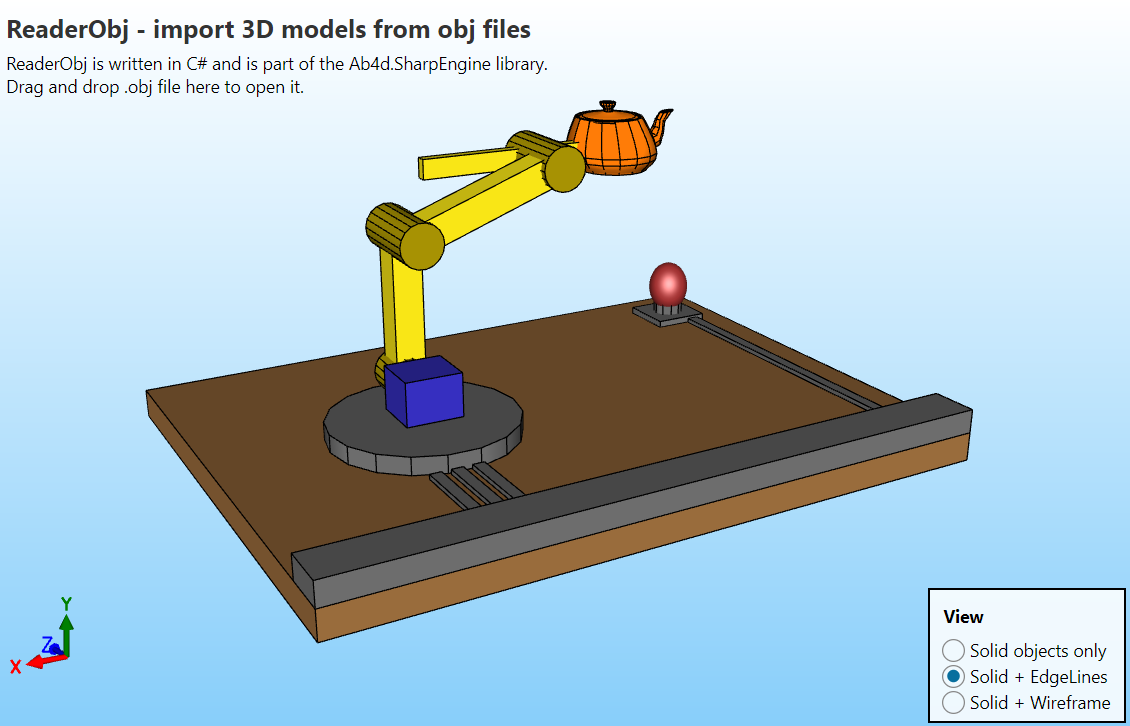This screenshot has height=726, width=1130.
Task: Click the drag and drop .obj instruction text
Action: pos(155,87)
